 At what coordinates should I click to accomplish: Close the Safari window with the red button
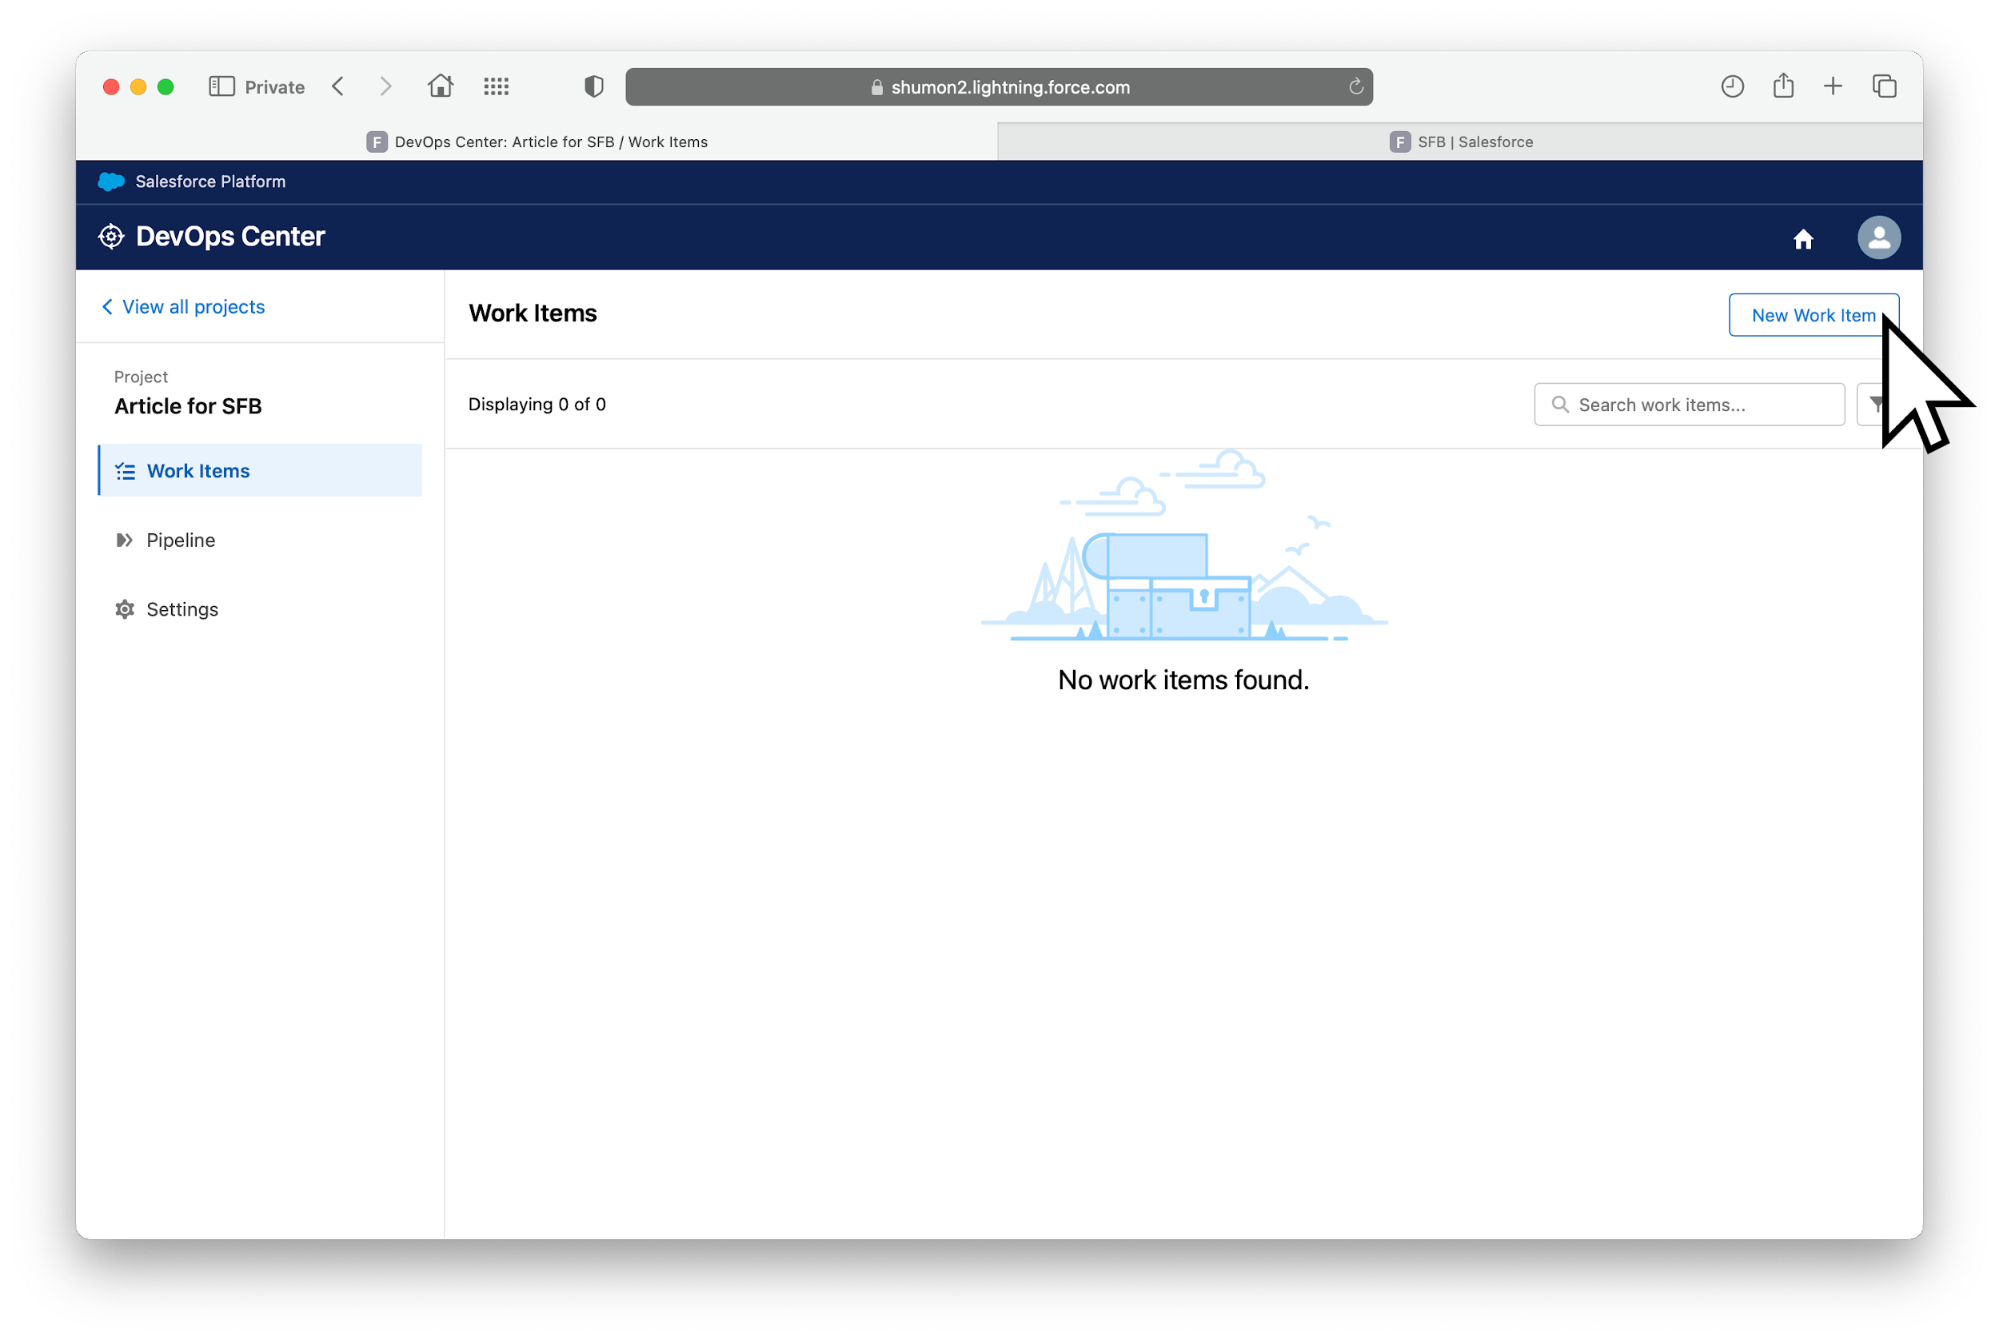[x=111, y=87]
